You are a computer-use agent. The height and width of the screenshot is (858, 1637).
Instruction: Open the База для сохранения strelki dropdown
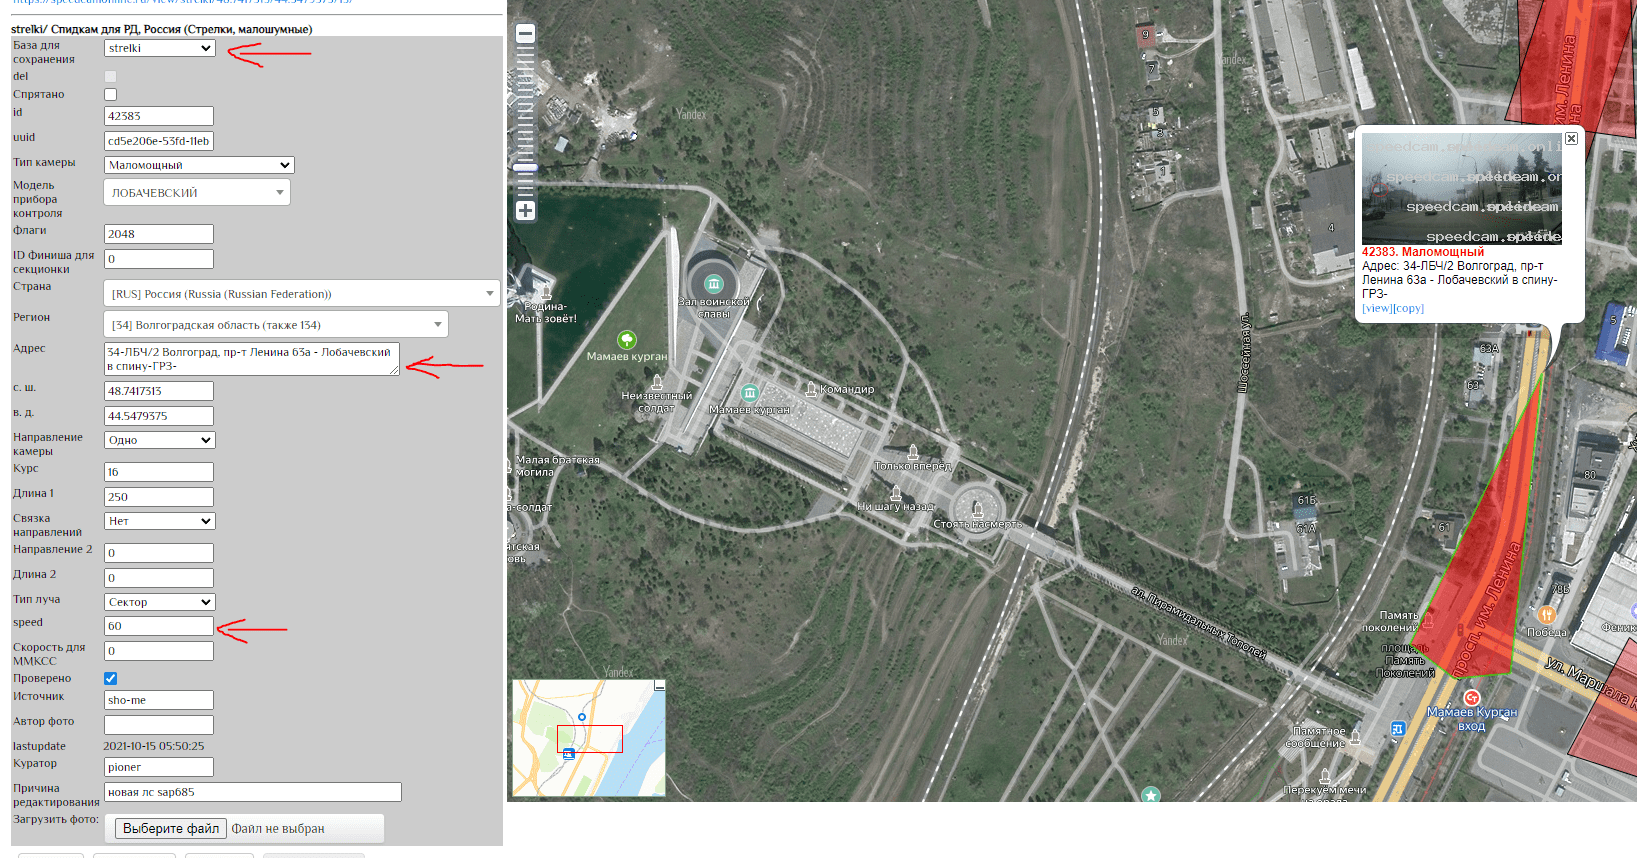click(x=160, y=48)
